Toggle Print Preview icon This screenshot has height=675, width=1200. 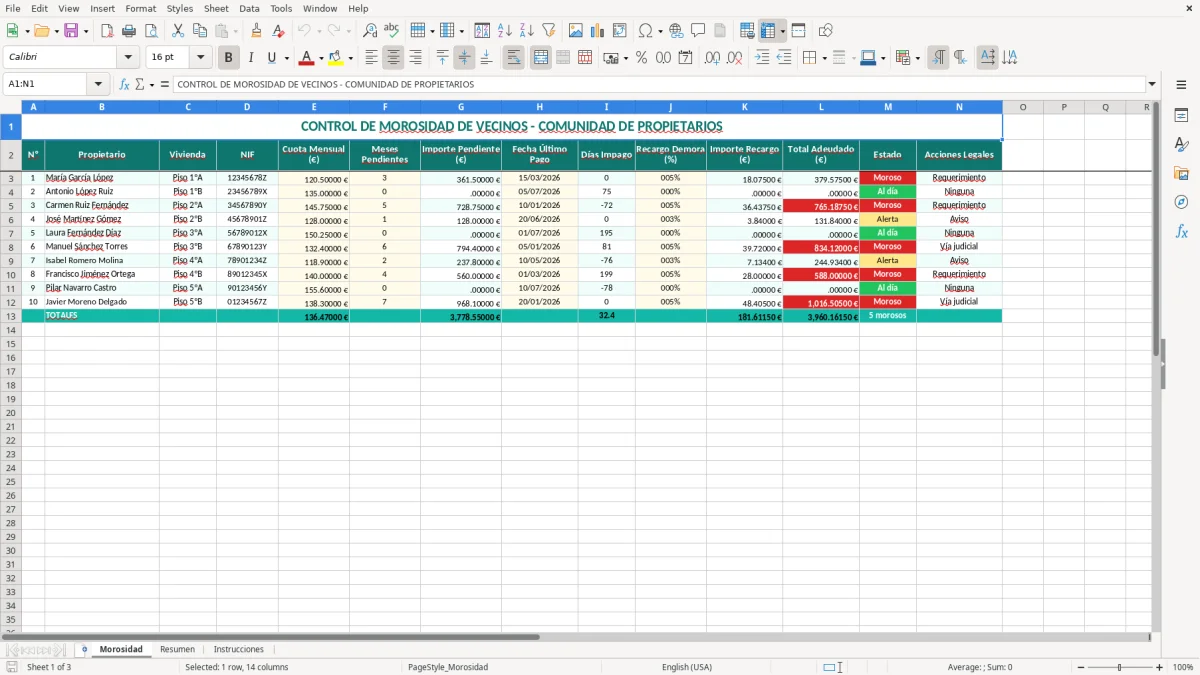(x=151, y=31)
